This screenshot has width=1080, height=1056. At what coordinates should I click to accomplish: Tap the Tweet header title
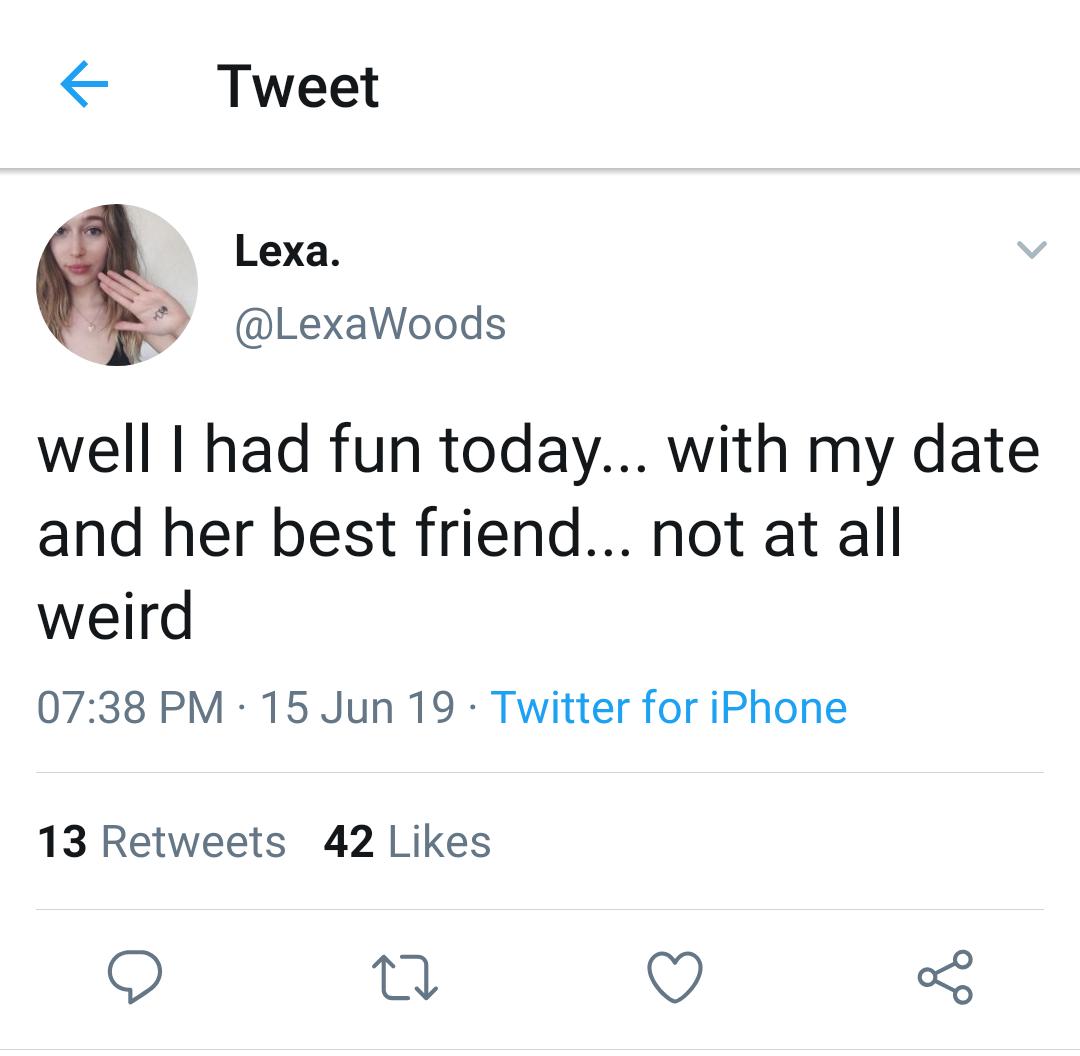point(298,87)
